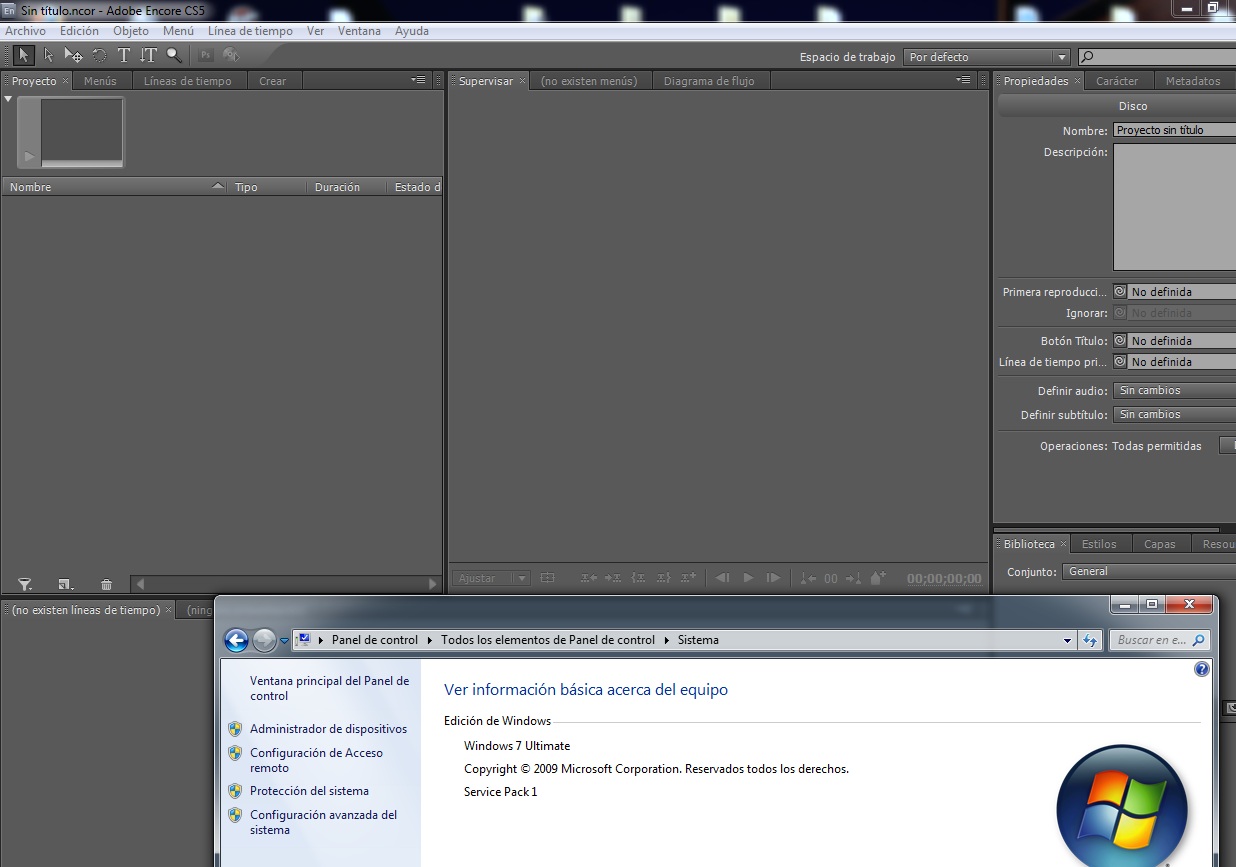The height and width of the screenshot is (867, 1236).
Task: Select the Rotate tool
Action: click(x=99, y=55)
